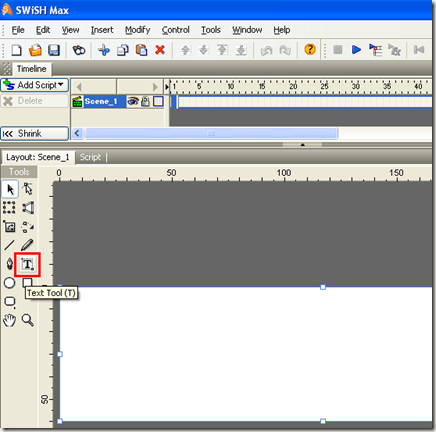Image resolution: width=436 pixels, height=432 pixels.
Task: Select the Rectangle tool
Action: point(27,283)
